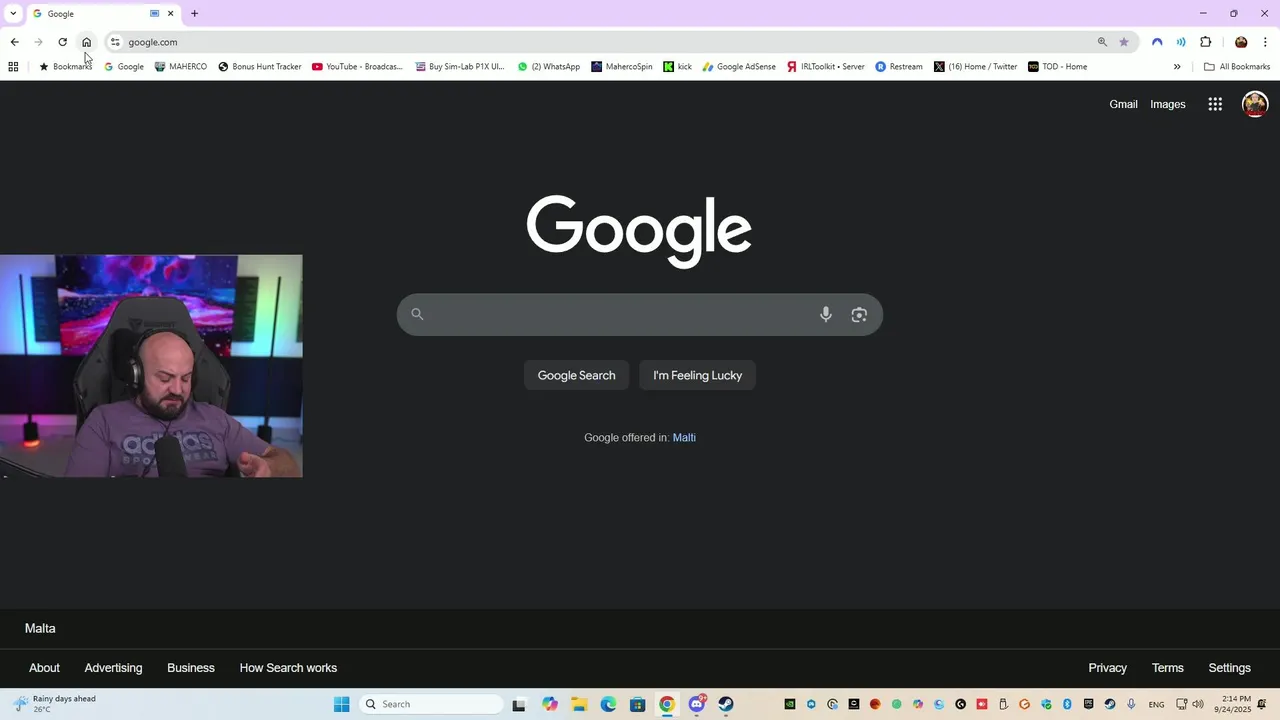Open the apps grid in bookmarks bar

[x=13, y=67]
